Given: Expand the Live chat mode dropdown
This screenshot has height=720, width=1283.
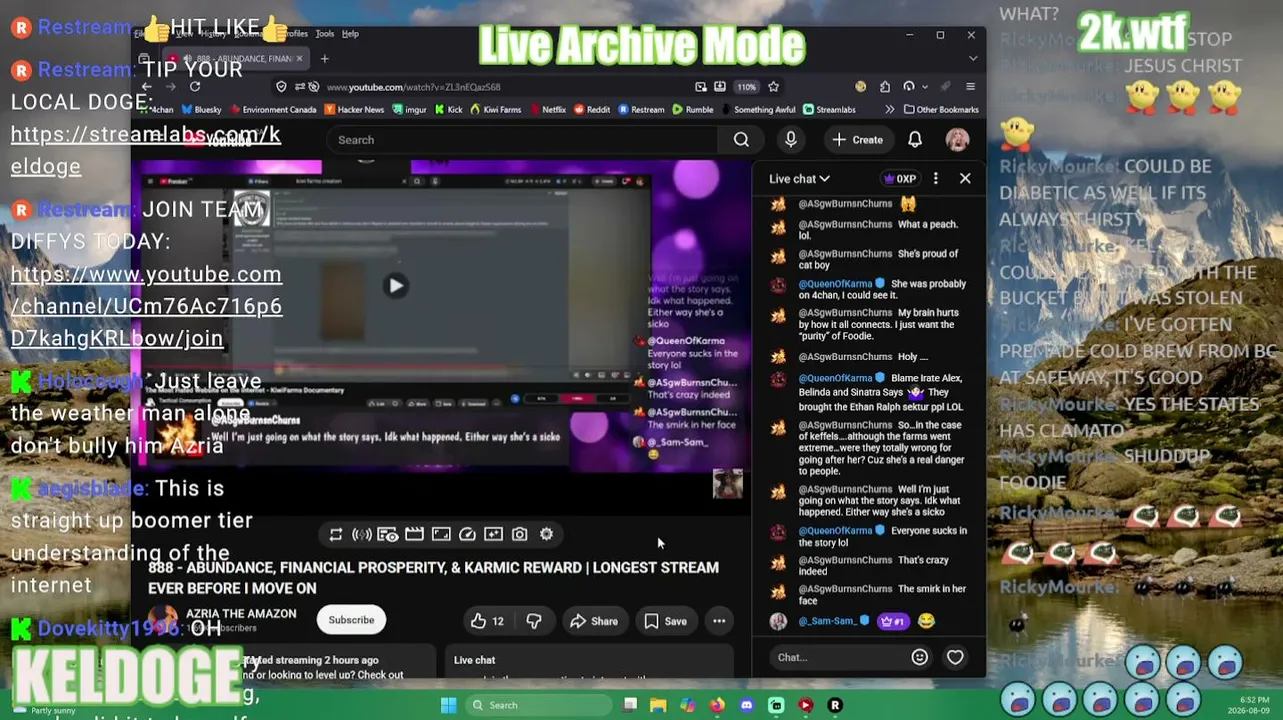Looking at the screenshot, I should pyautogui.click(x=799, y=179).
